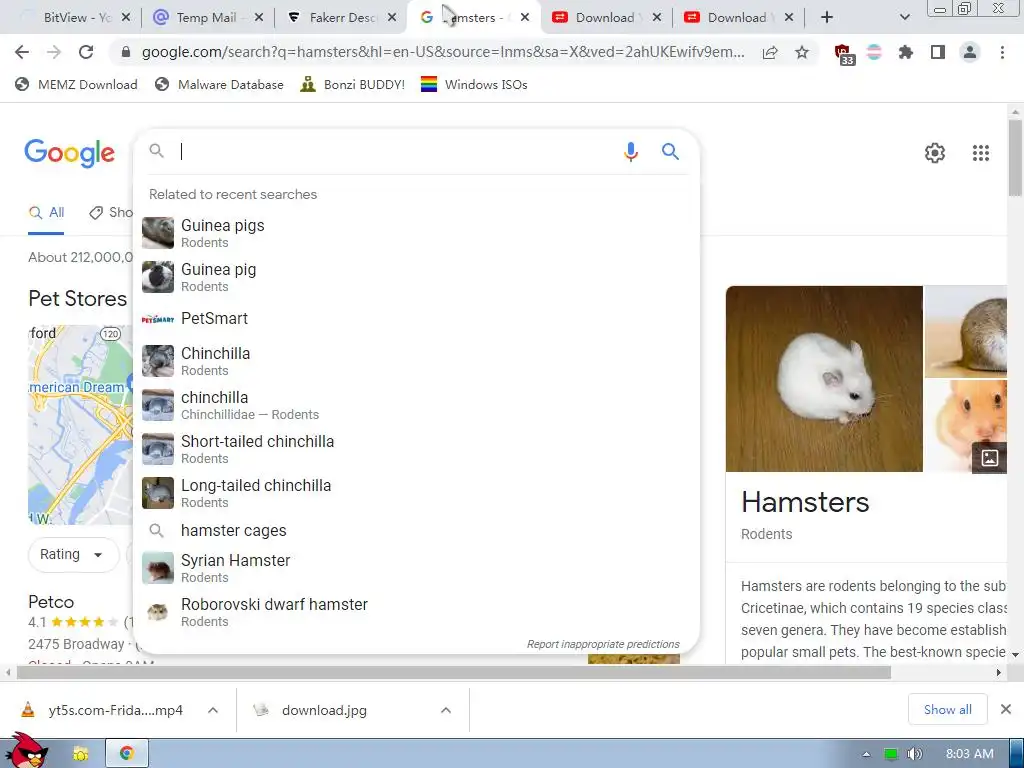
Task: Click the pink striped extension icon
Action: pos(874,52)
